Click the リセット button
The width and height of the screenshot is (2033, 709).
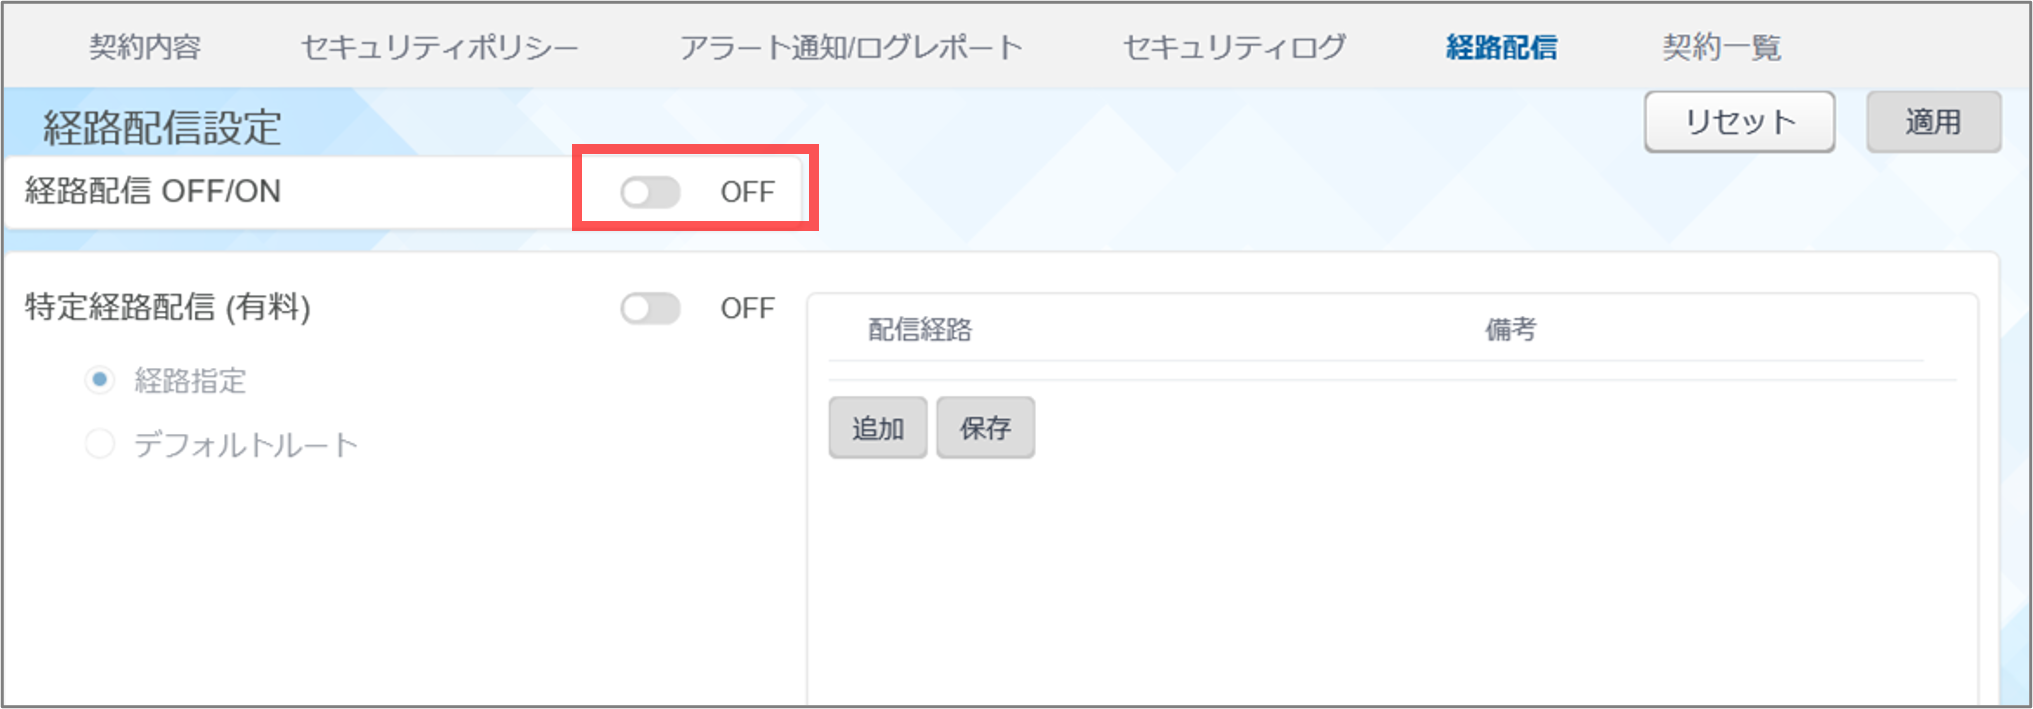(1739, 122)
